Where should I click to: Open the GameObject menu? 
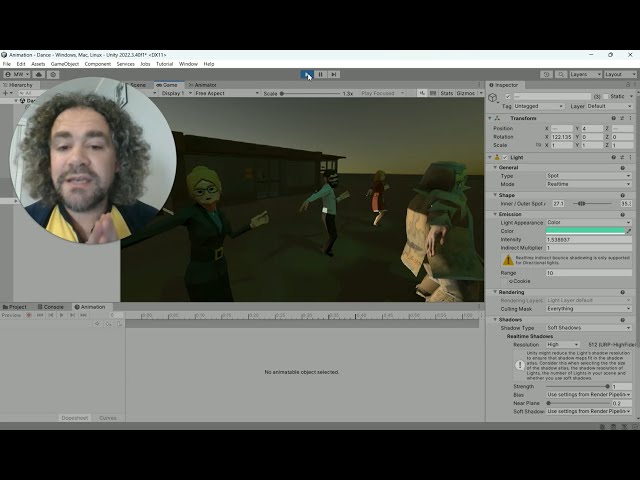pos(64,64)
